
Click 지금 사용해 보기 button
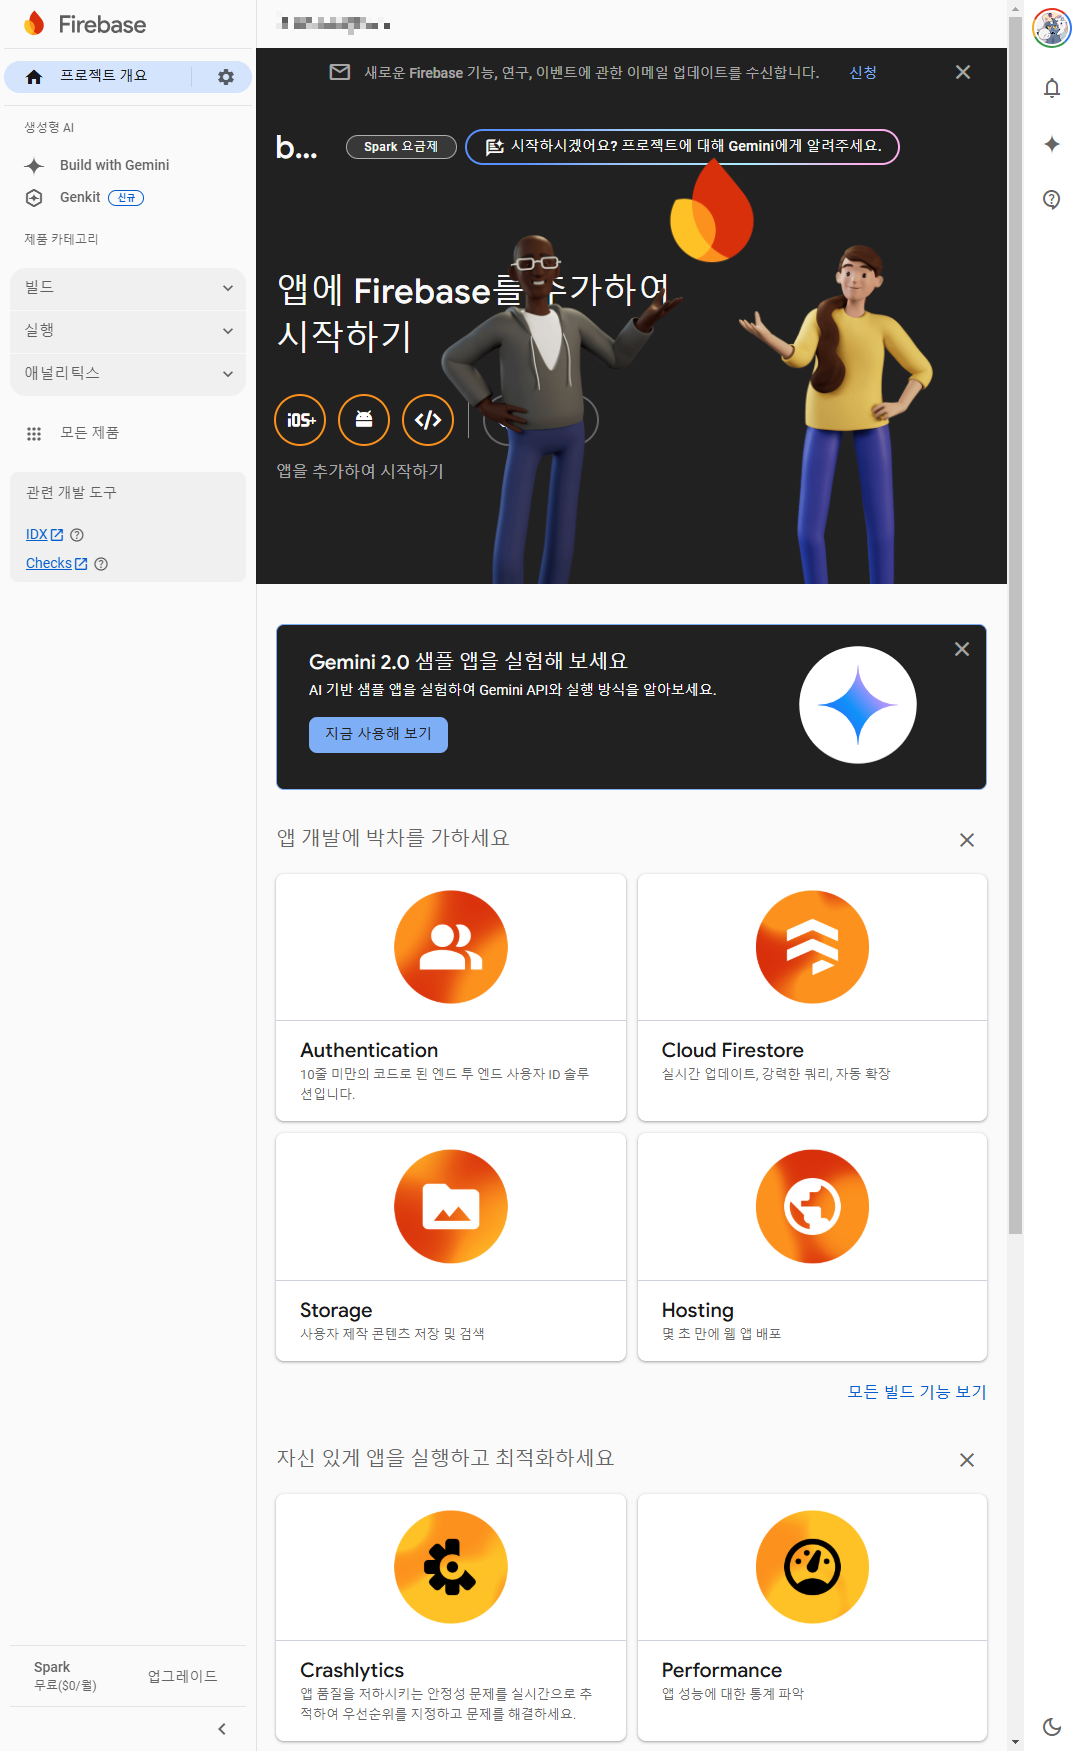click(x=378, y=734)
